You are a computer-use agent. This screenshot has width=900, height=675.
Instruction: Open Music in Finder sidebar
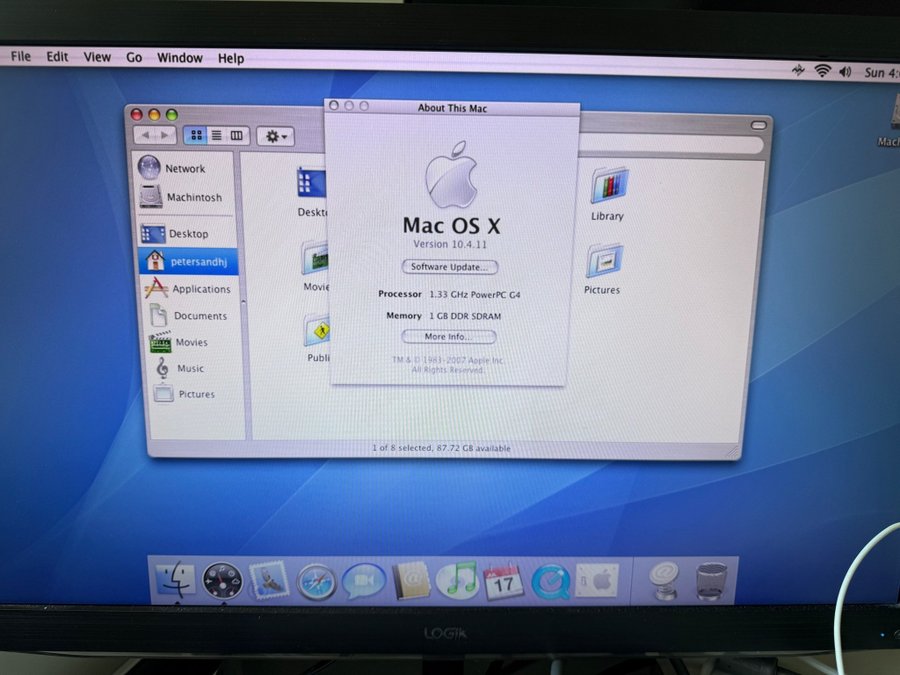(x=190, y=368)
